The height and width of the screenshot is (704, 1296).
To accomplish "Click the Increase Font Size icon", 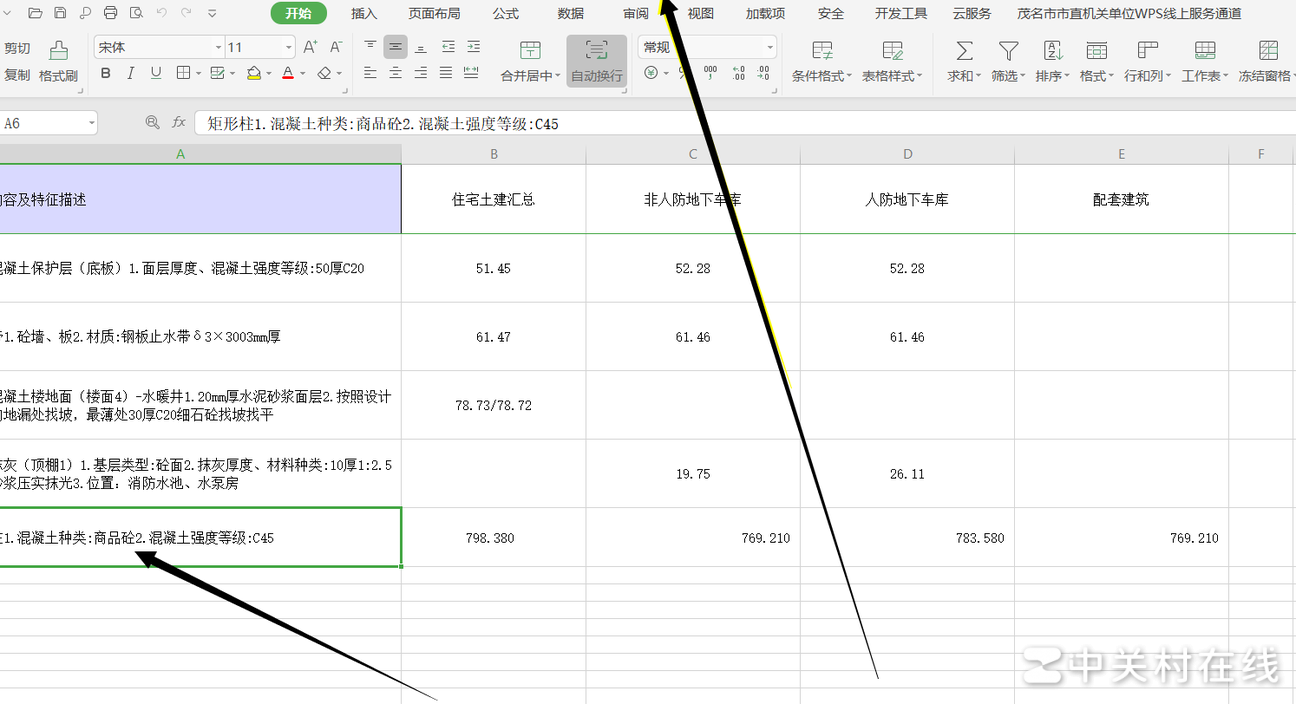I will 310,47.
